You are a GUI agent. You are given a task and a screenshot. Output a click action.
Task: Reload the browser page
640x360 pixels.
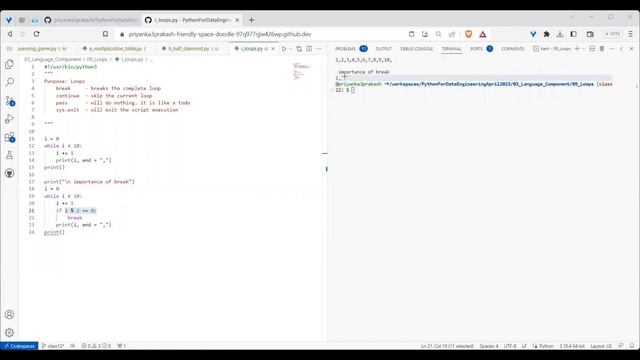pyautogui.click(x=36, y=34)
